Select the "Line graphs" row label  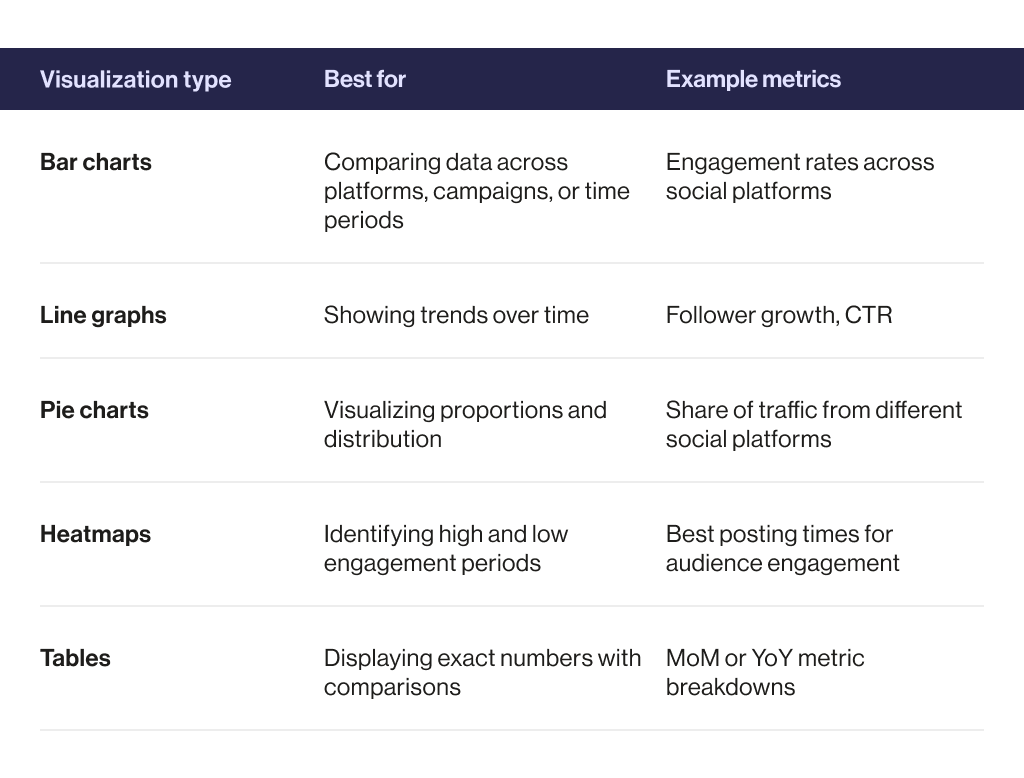(103, 315)
